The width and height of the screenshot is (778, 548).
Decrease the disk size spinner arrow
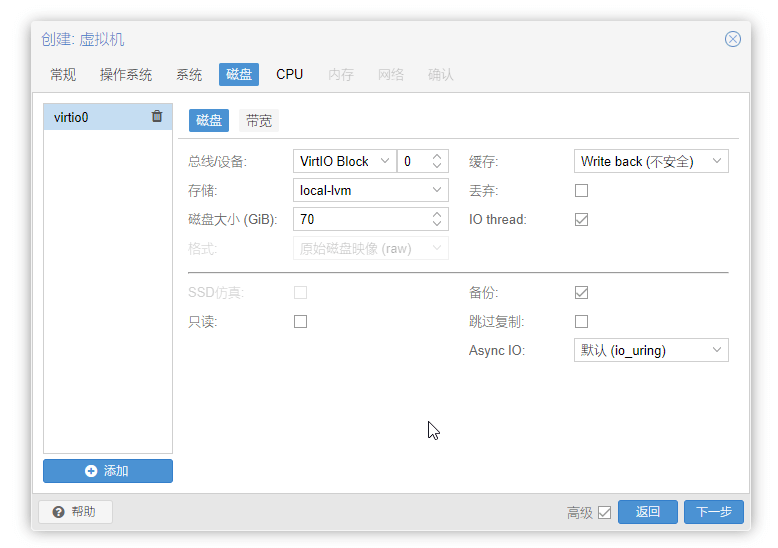437,224
